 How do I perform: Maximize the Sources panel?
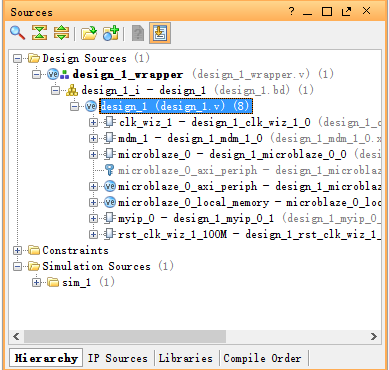coord(327,12)
